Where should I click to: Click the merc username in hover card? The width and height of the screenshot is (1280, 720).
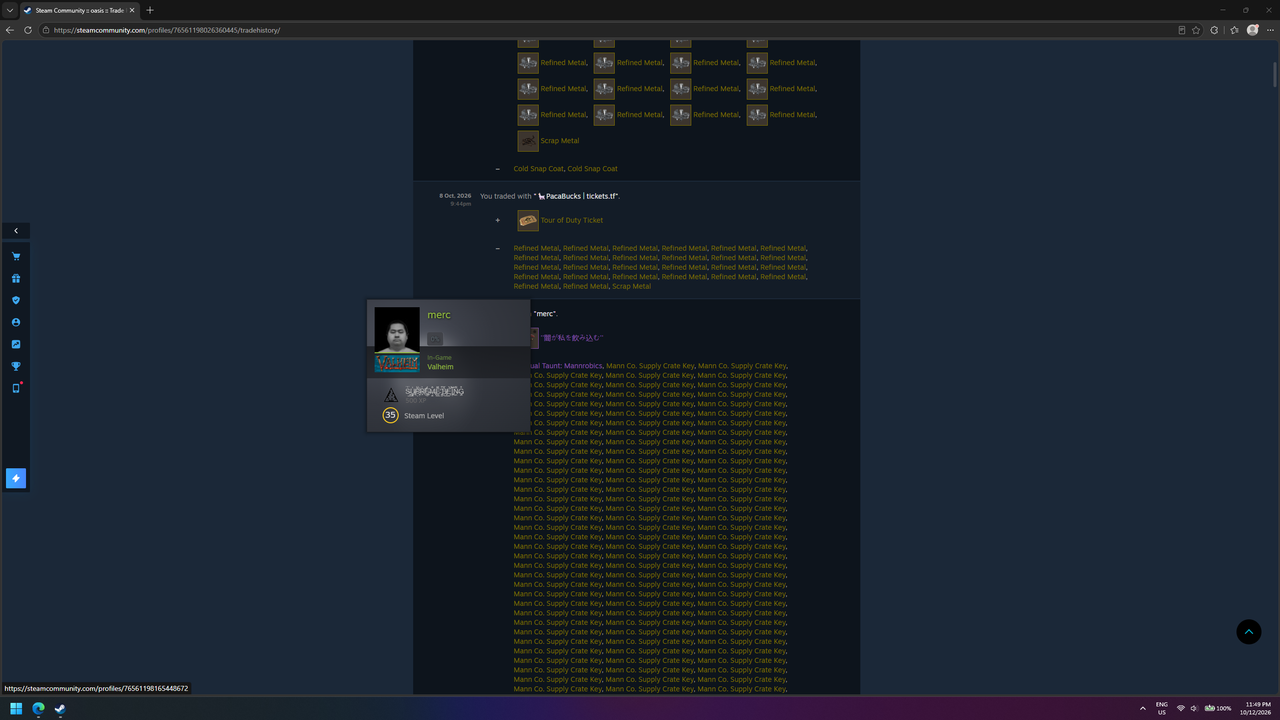(x=439, y=315)
